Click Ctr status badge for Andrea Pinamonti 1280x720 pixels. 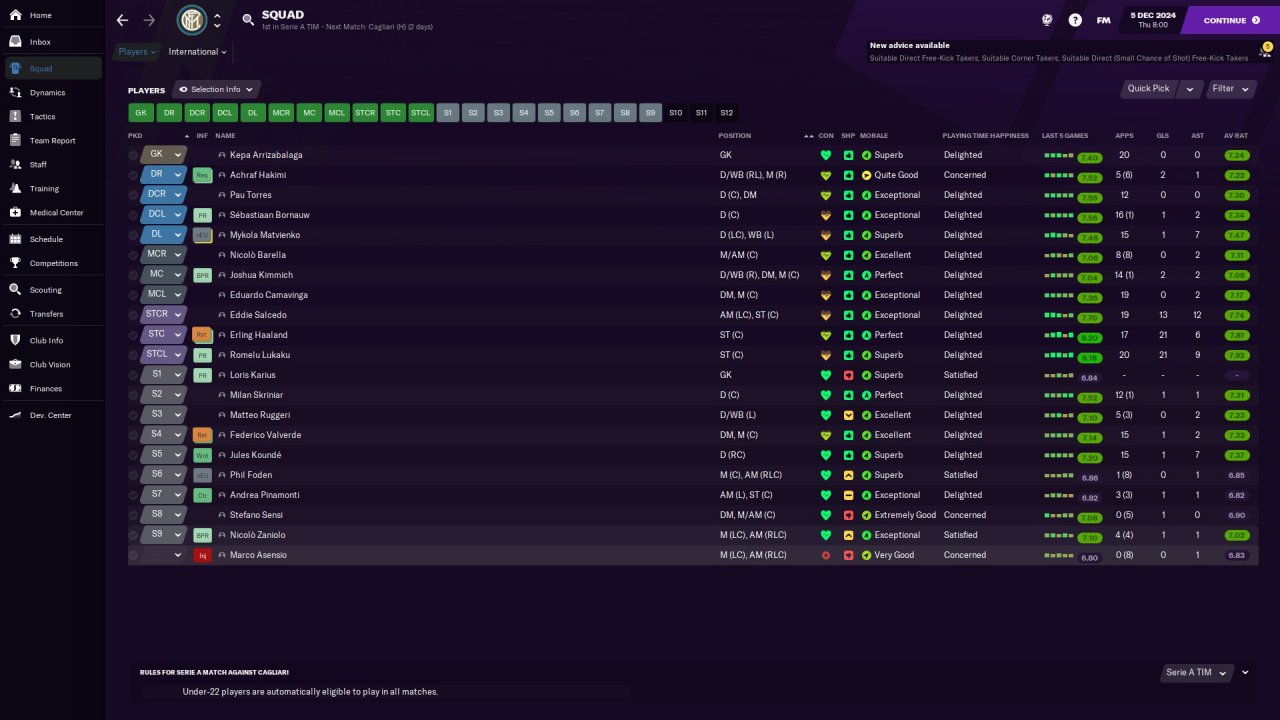[202, 495]
